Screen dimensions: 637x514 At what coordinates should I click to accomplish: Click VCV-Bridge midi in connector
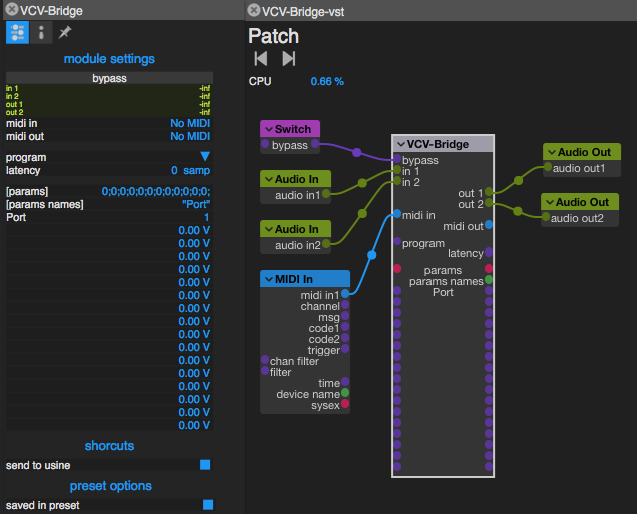[x=397, y=214]
